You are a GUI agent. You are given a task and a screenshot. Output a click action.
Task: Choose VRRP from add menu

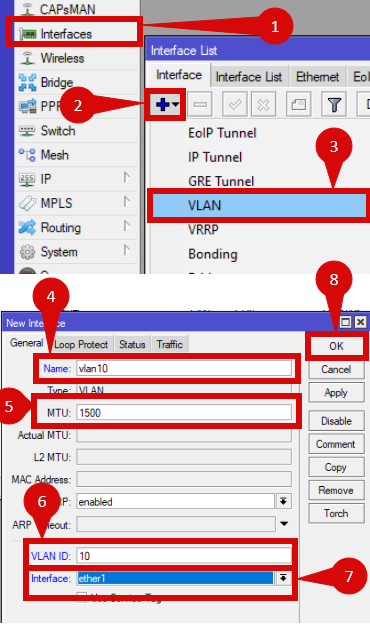coord(203,230)
